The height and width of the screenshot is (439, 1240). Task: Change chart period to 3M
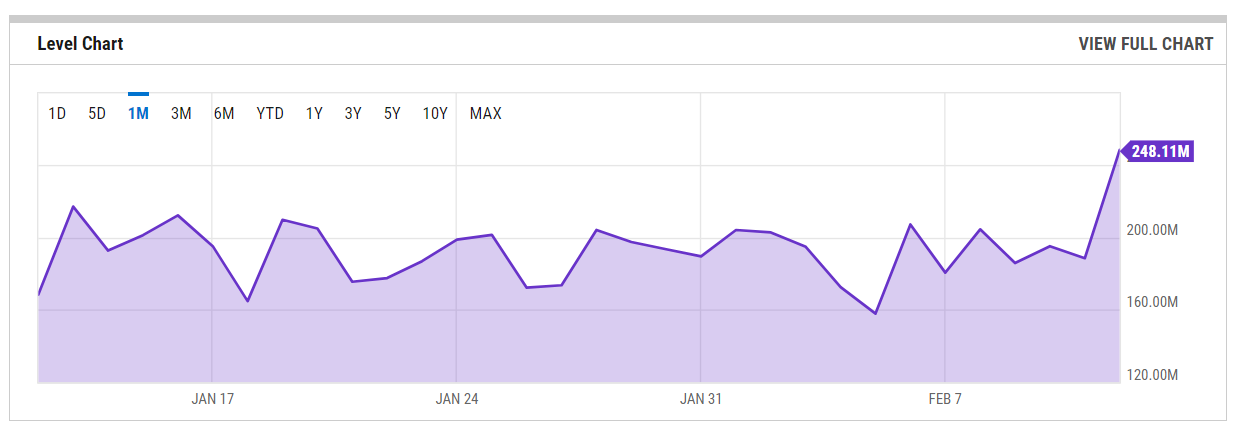pyautogui.click(x=181, y=114)
